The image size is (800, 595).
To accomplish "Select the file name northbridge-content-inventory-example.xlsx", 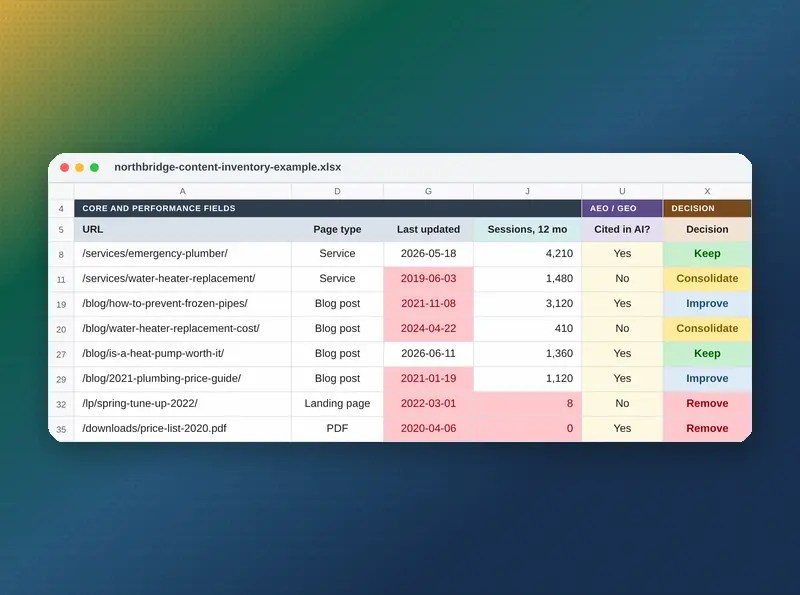I will 228,167.
